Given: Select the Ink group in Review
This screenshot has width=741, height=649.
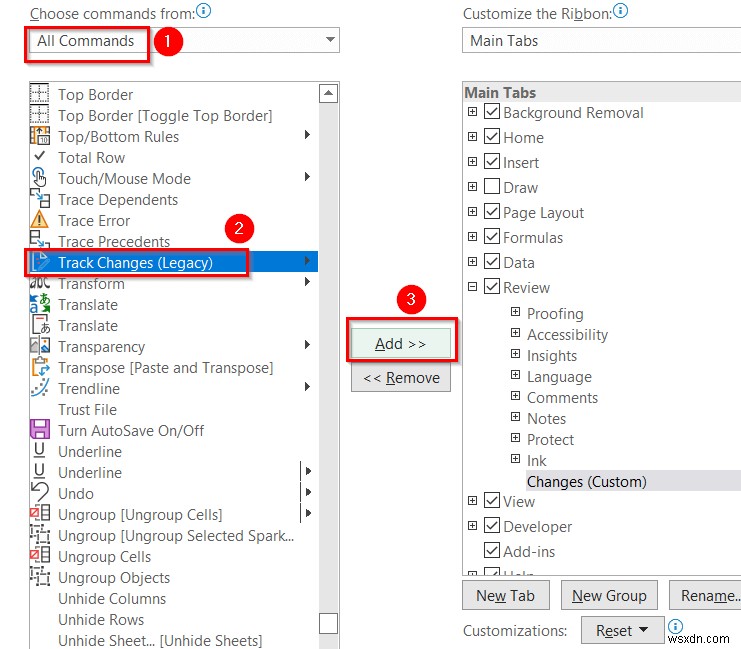Looking at the screenshot, I should click(536, 460).
